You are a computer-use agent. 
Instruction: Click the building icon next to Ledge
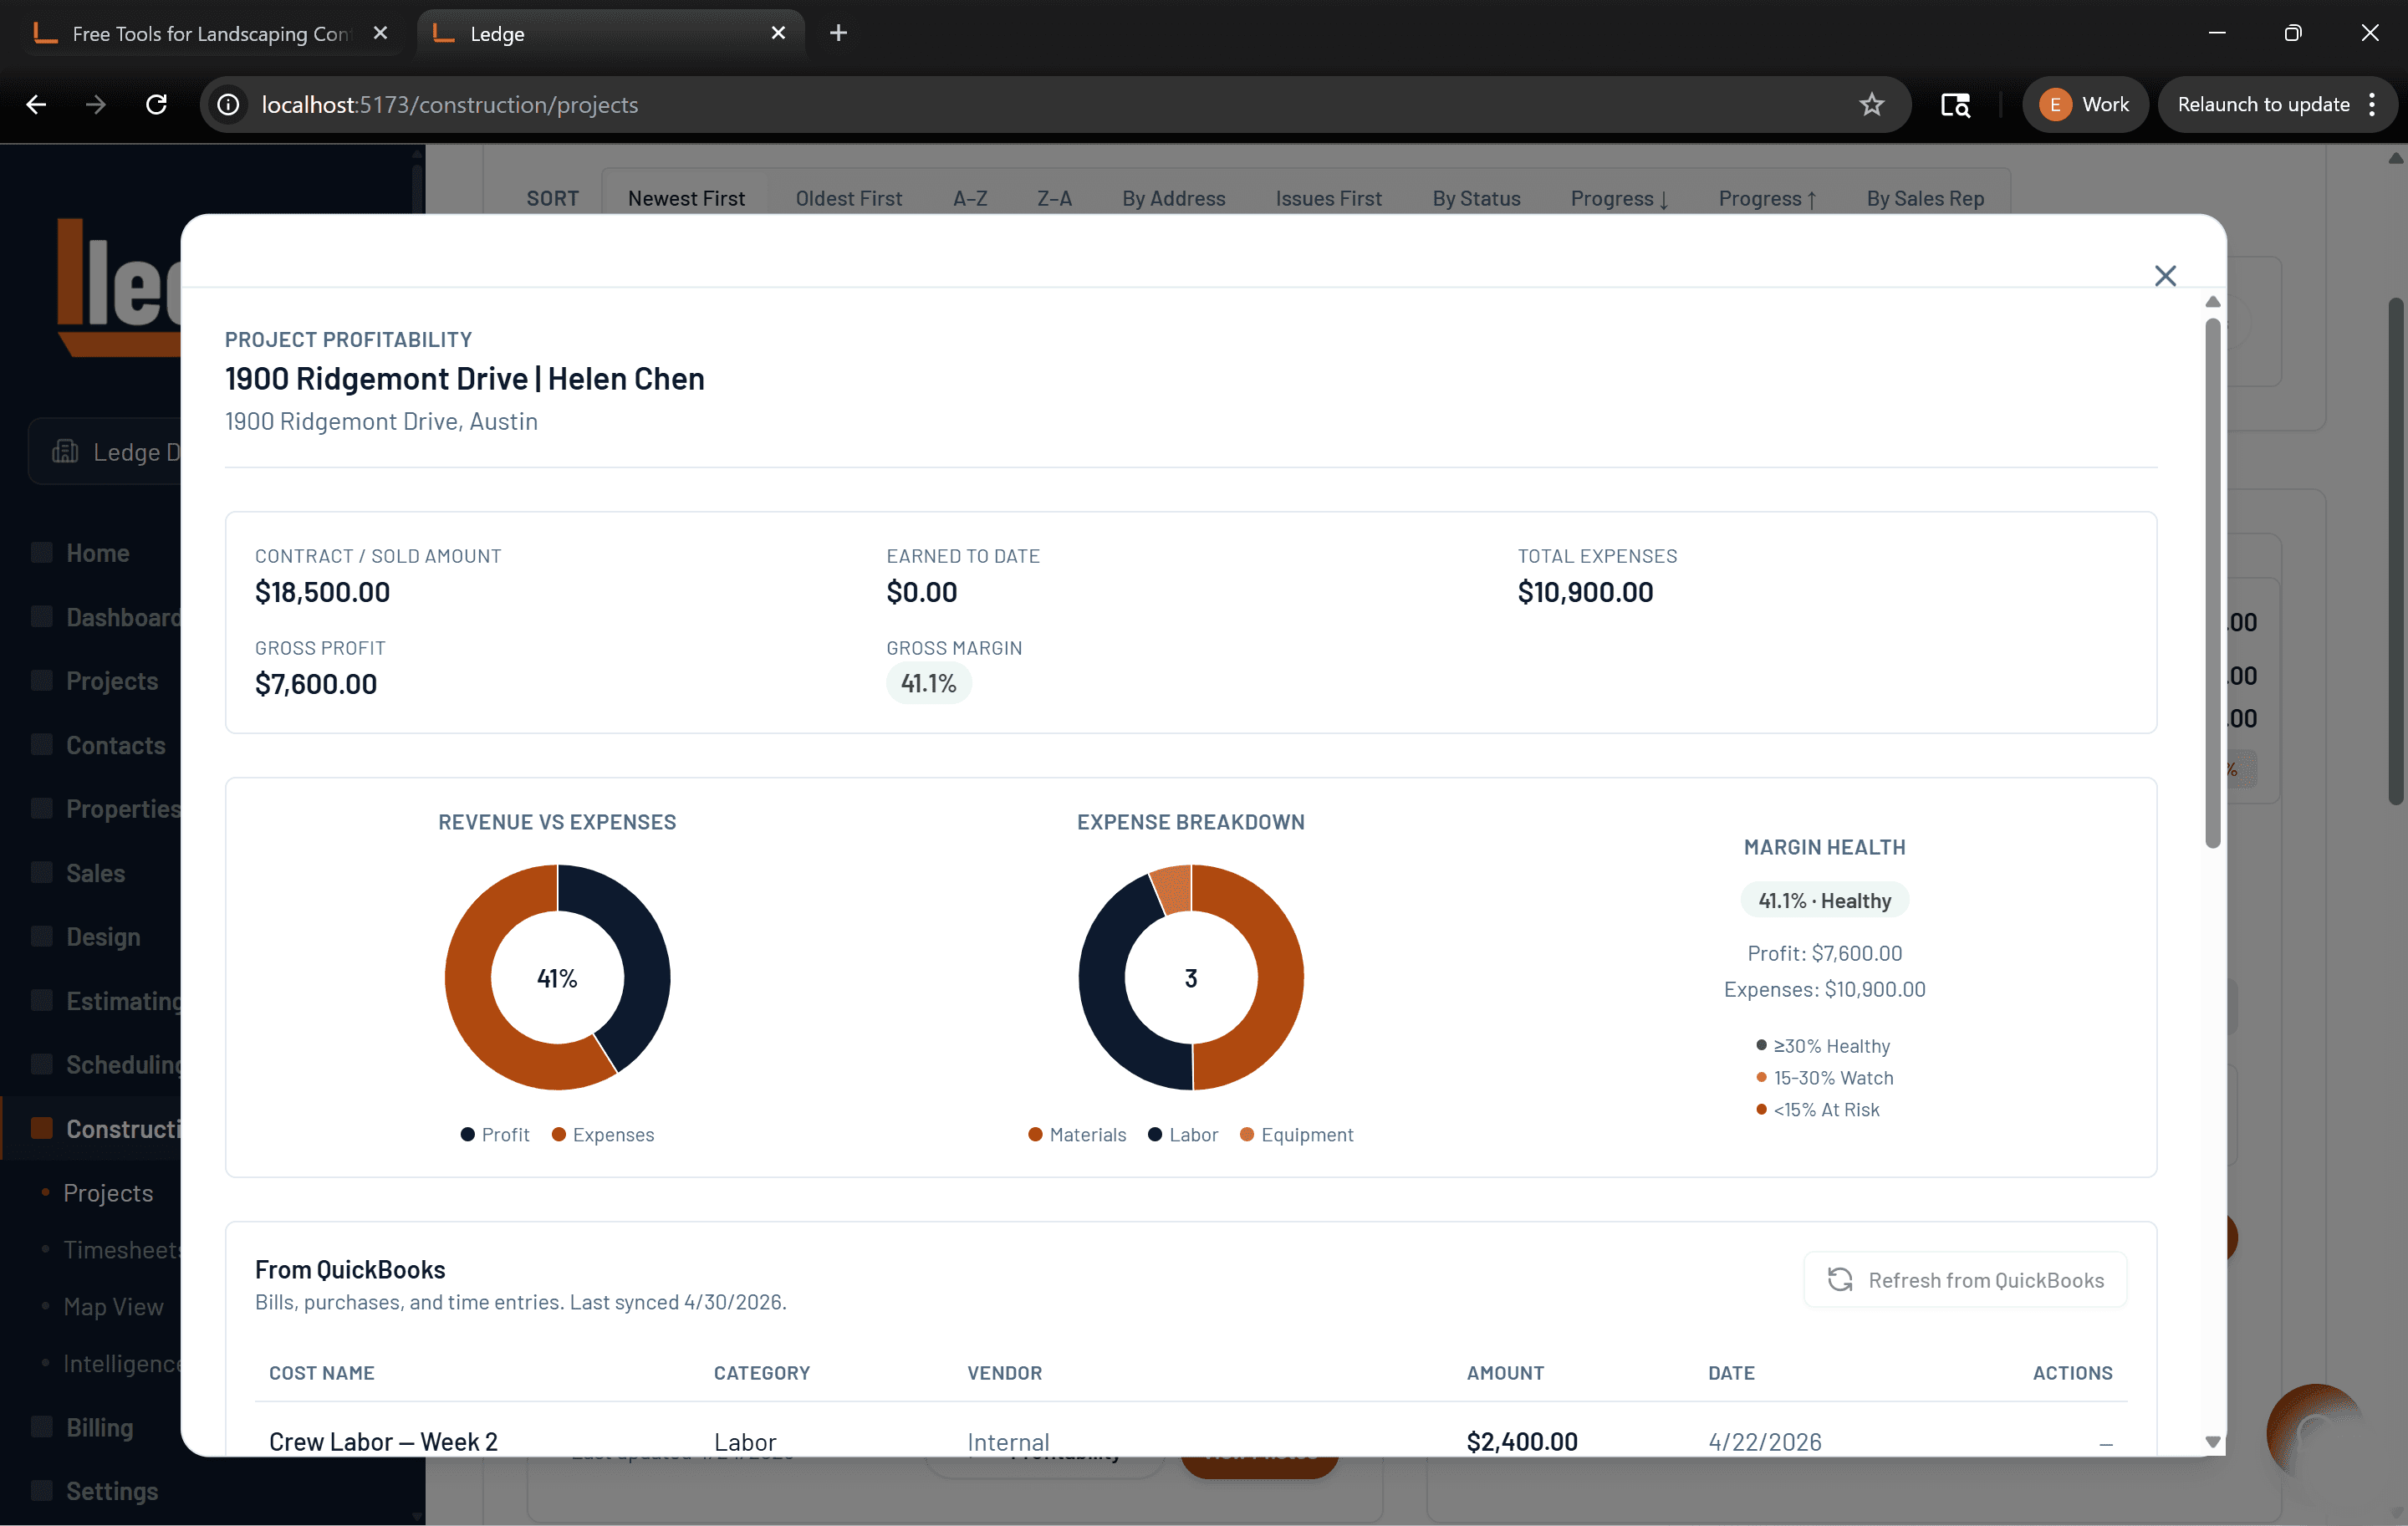[65, 451]
